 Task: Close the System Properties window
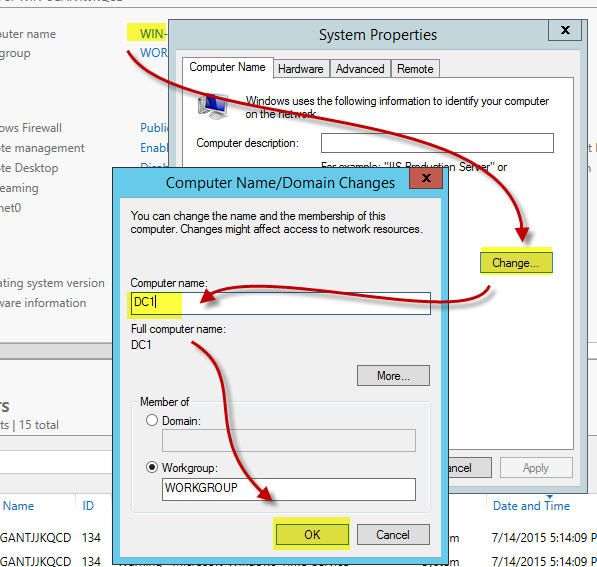[x=565, y=30]
